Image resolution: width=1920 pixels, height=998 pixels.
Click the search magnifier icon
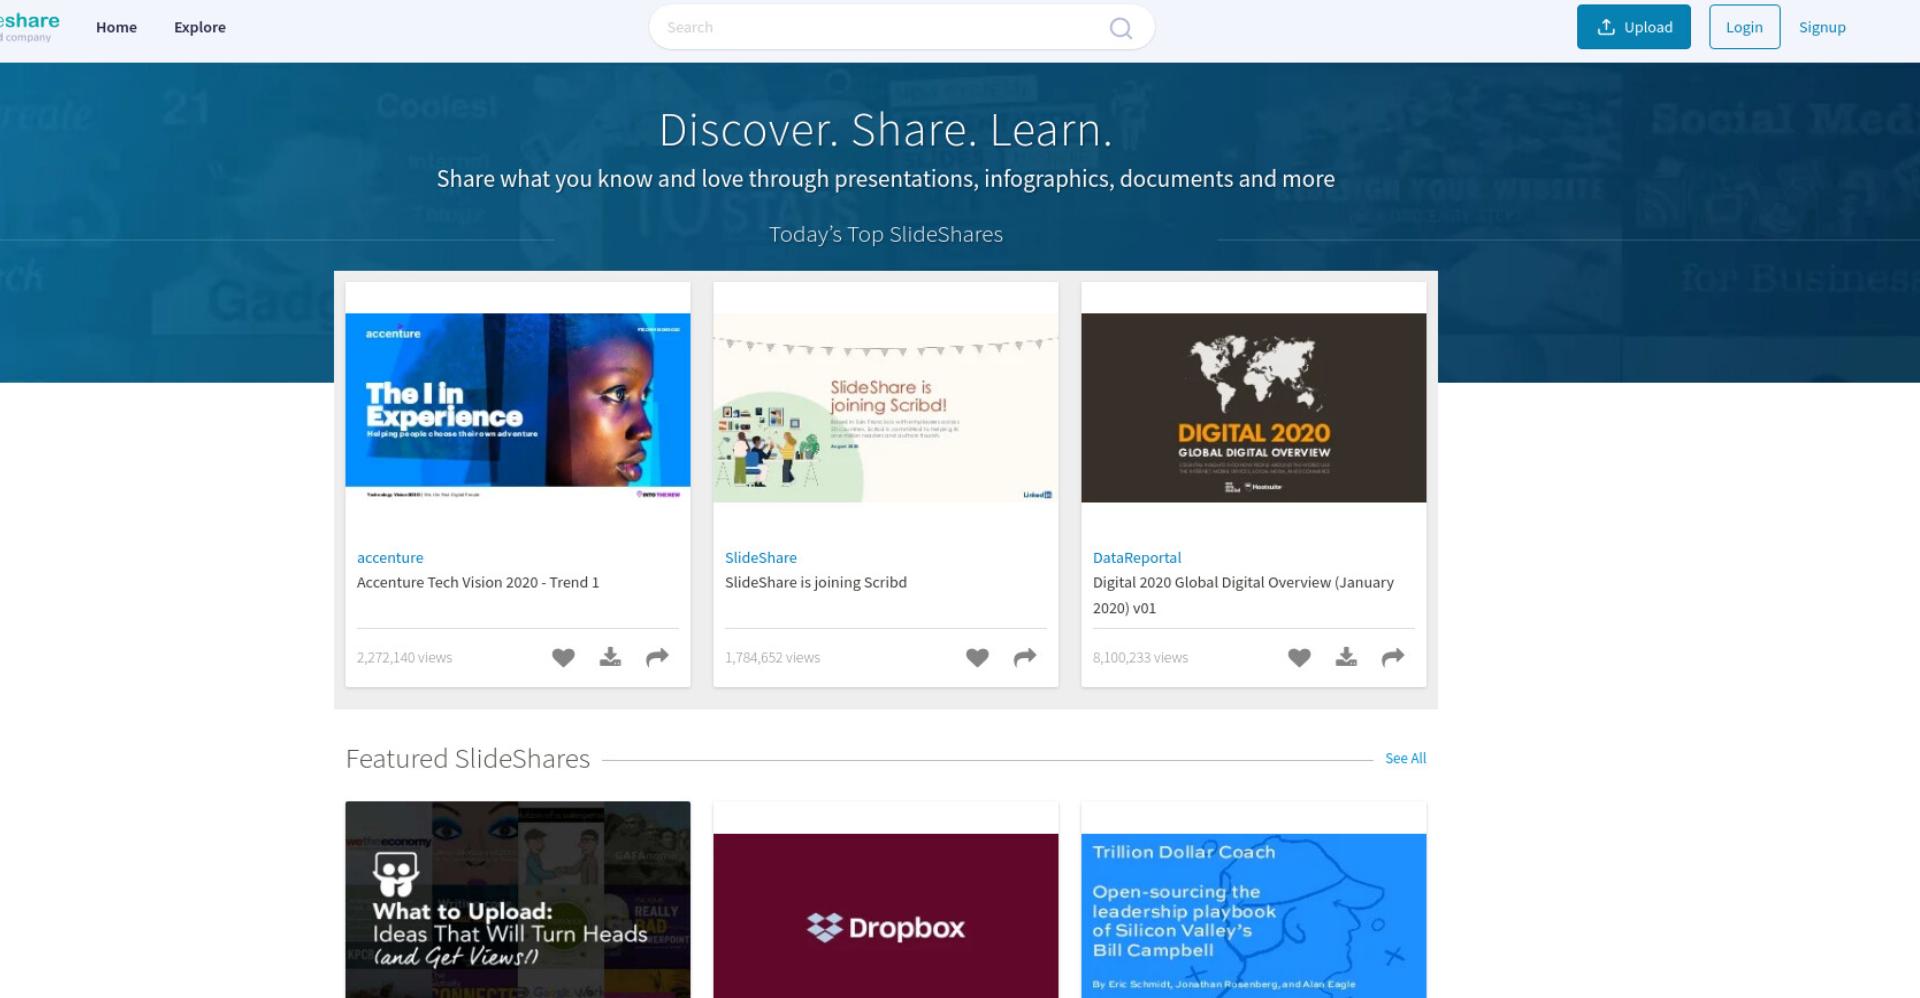1121,28
